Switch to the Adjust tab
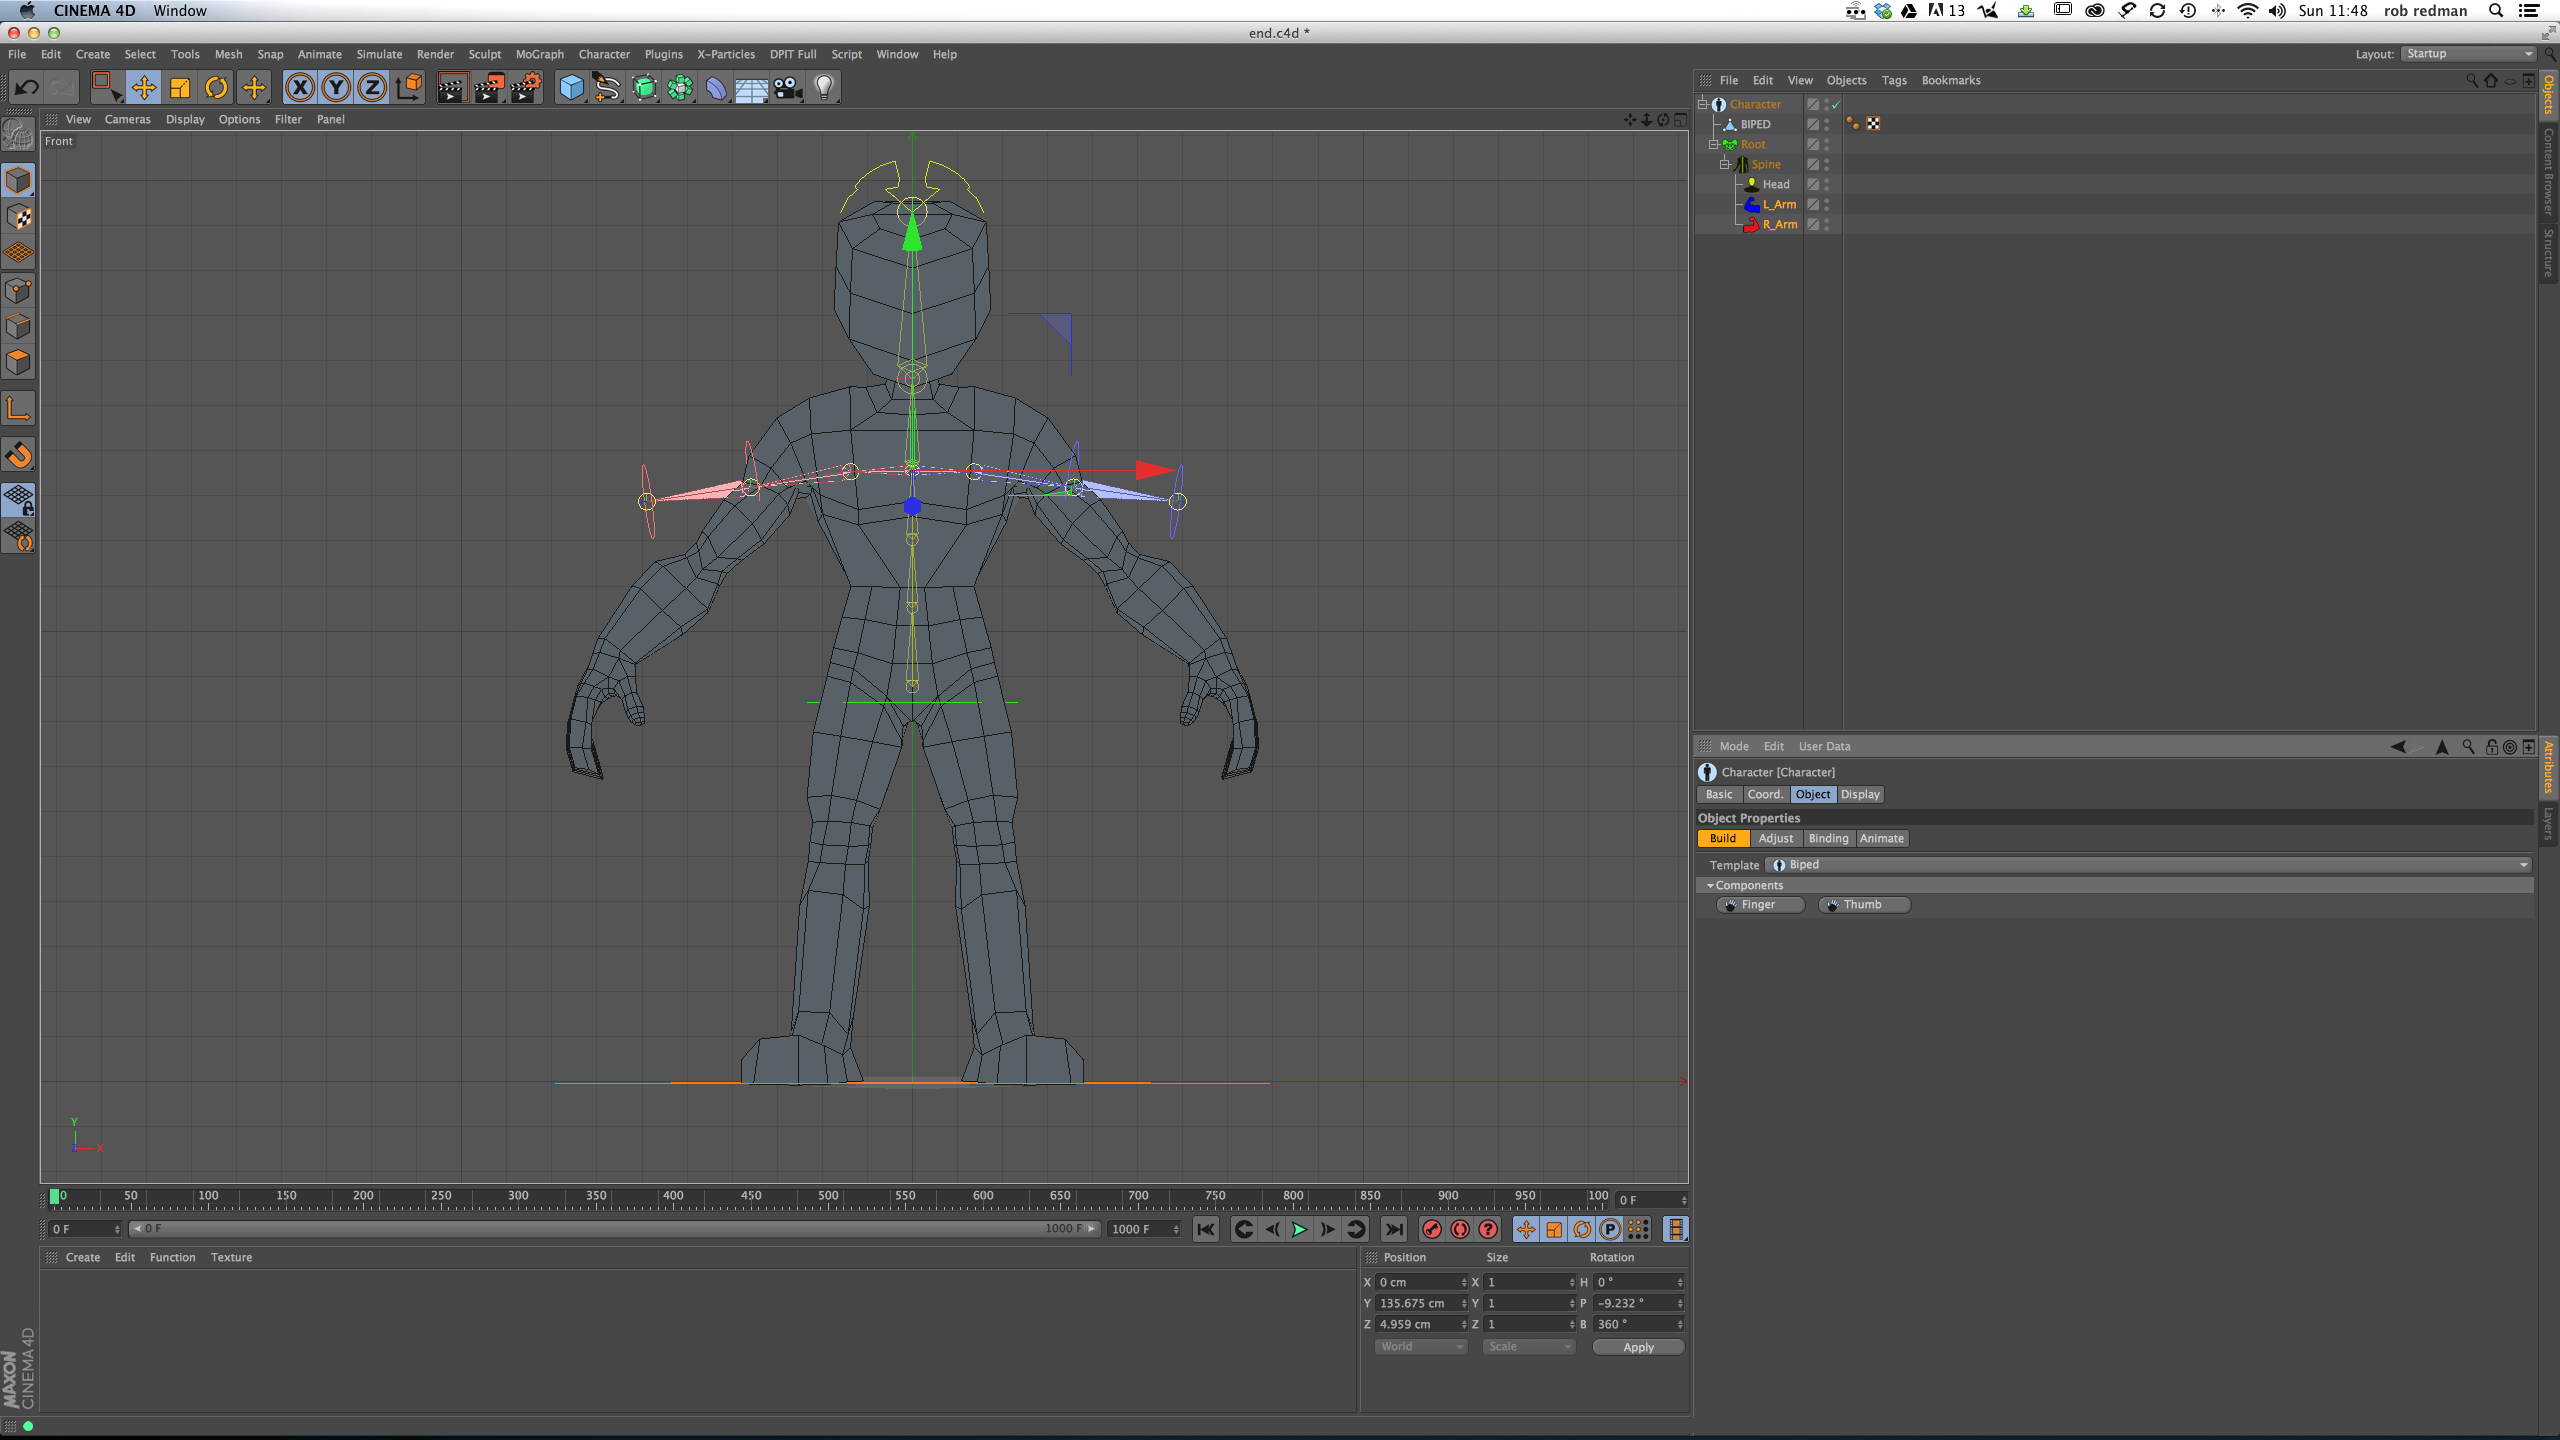2560x1440 pixels. pyautogui.click(x=1776, y=839)
